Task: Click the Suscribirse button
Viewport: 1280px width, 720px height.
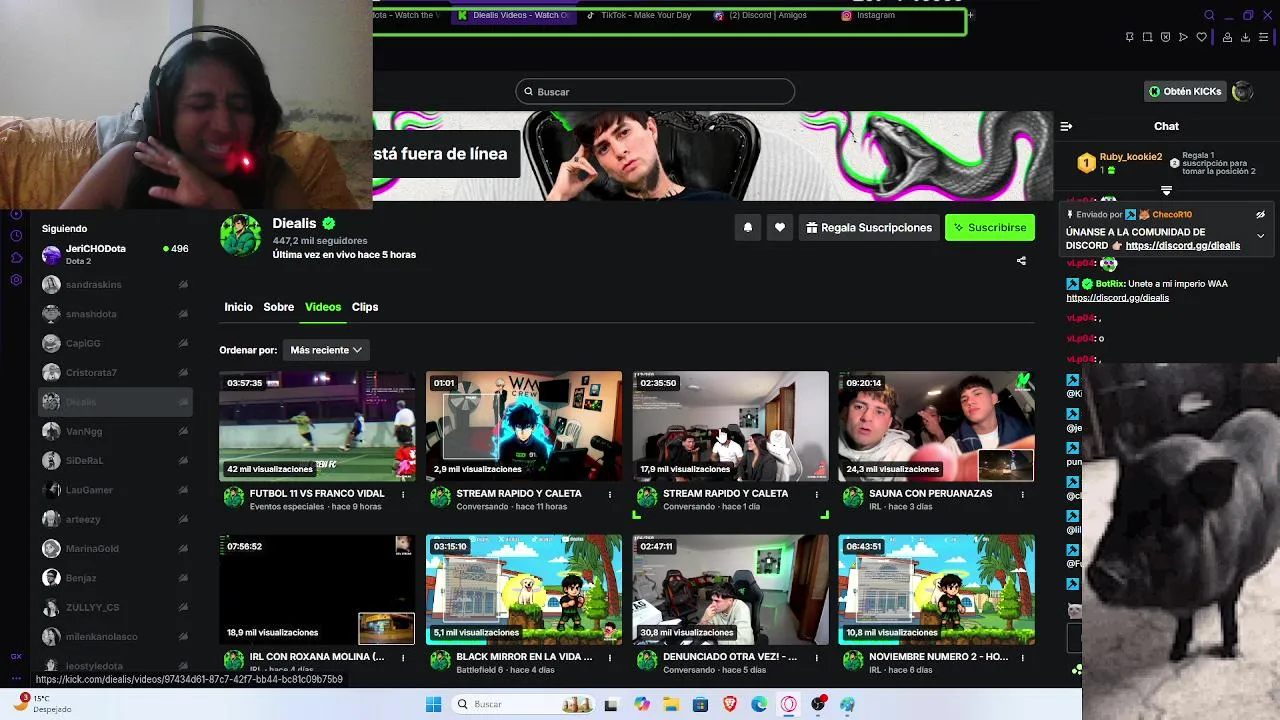Action: [989, 228]
